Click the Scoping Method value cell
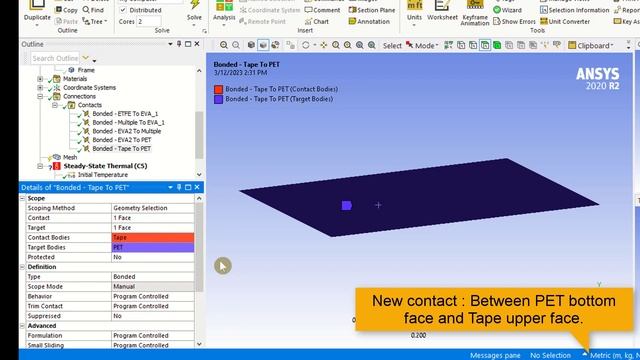This screenshot has width=640, height=360. [153, 208]
